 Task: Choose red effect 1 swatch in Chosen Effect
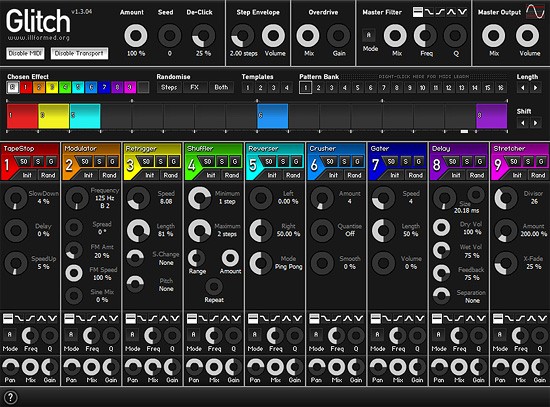coord(26,87)
